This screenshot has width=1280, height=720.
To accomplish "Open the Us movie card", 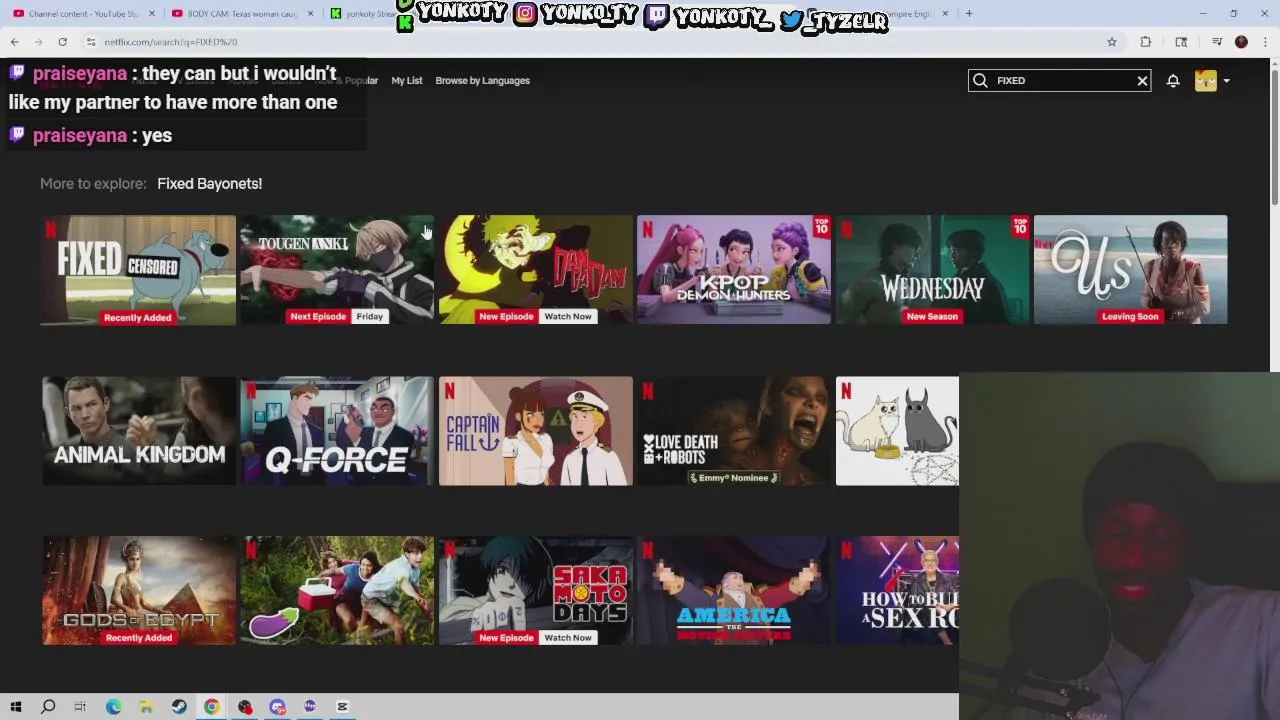I will click(1130, 270).
